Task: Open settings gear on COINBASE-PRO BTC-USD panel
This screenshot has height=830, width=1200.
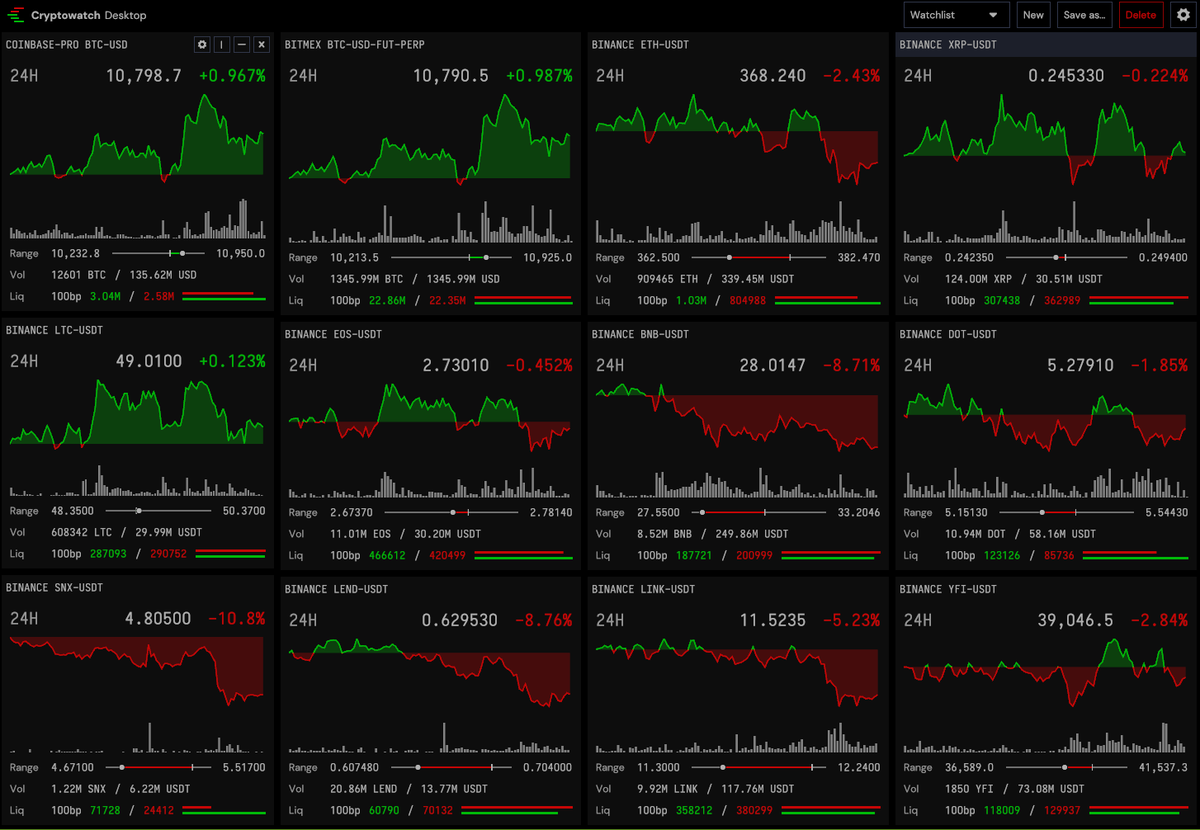Action: (x=202, y=45)
